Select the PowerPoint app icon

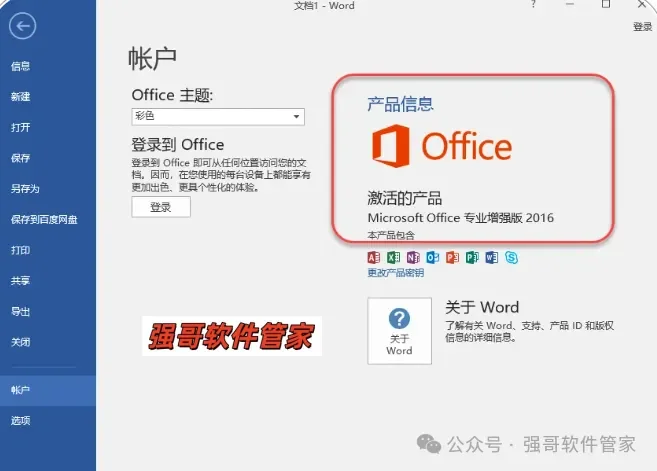[452, 257]
